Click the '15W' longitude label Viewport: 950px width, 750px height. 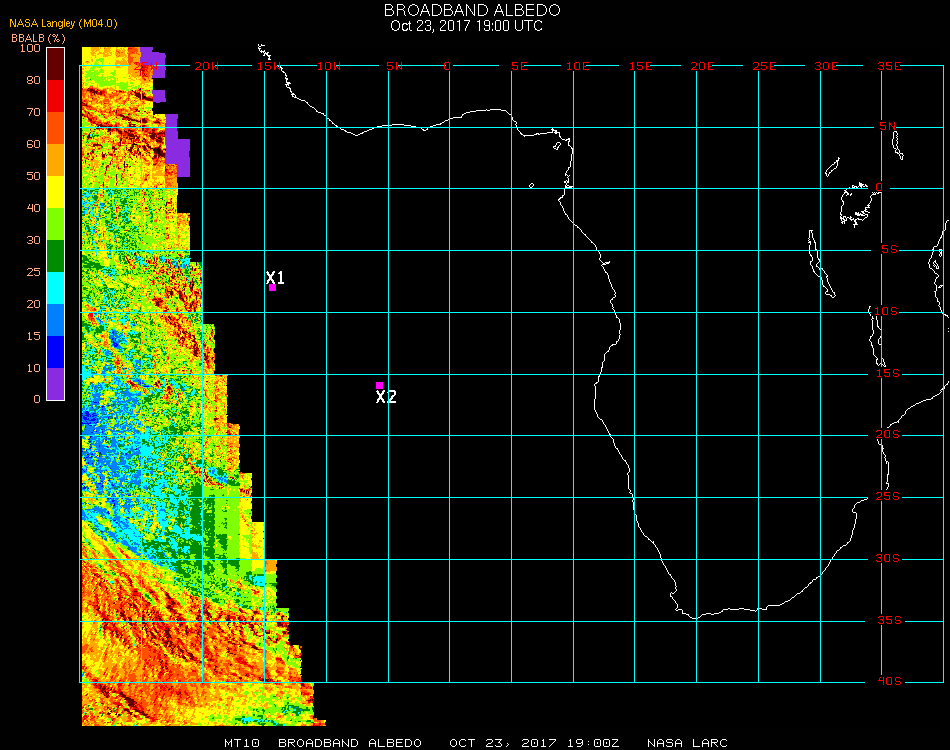(x=268, y=66)
